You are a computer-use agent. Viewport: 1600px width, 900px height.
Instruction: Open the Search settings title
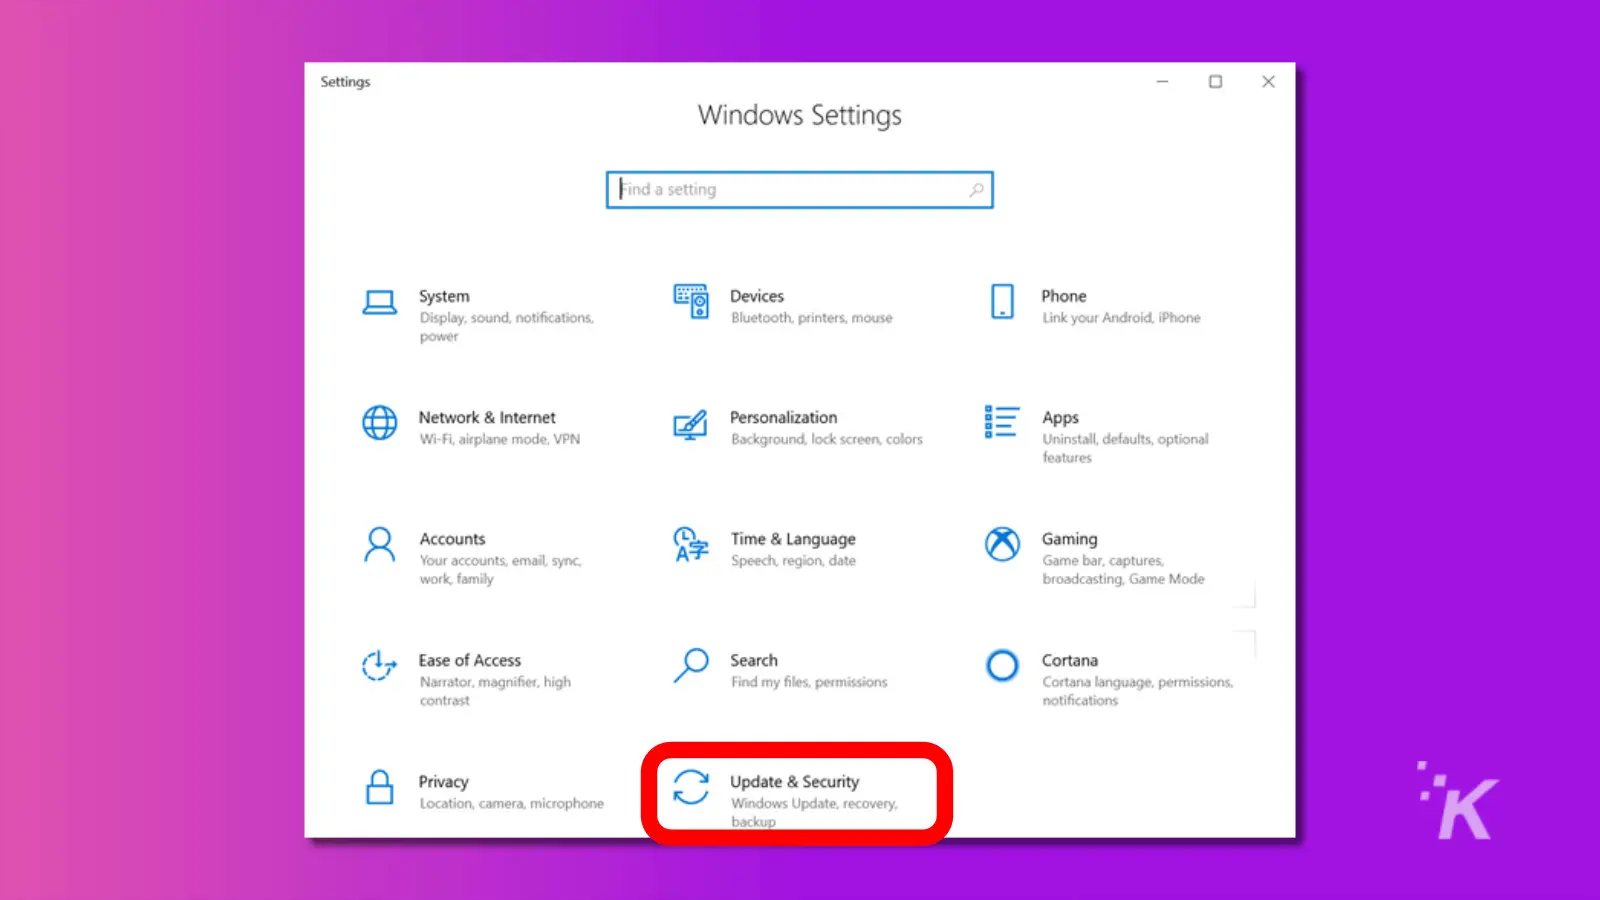[x=754, y=660]
